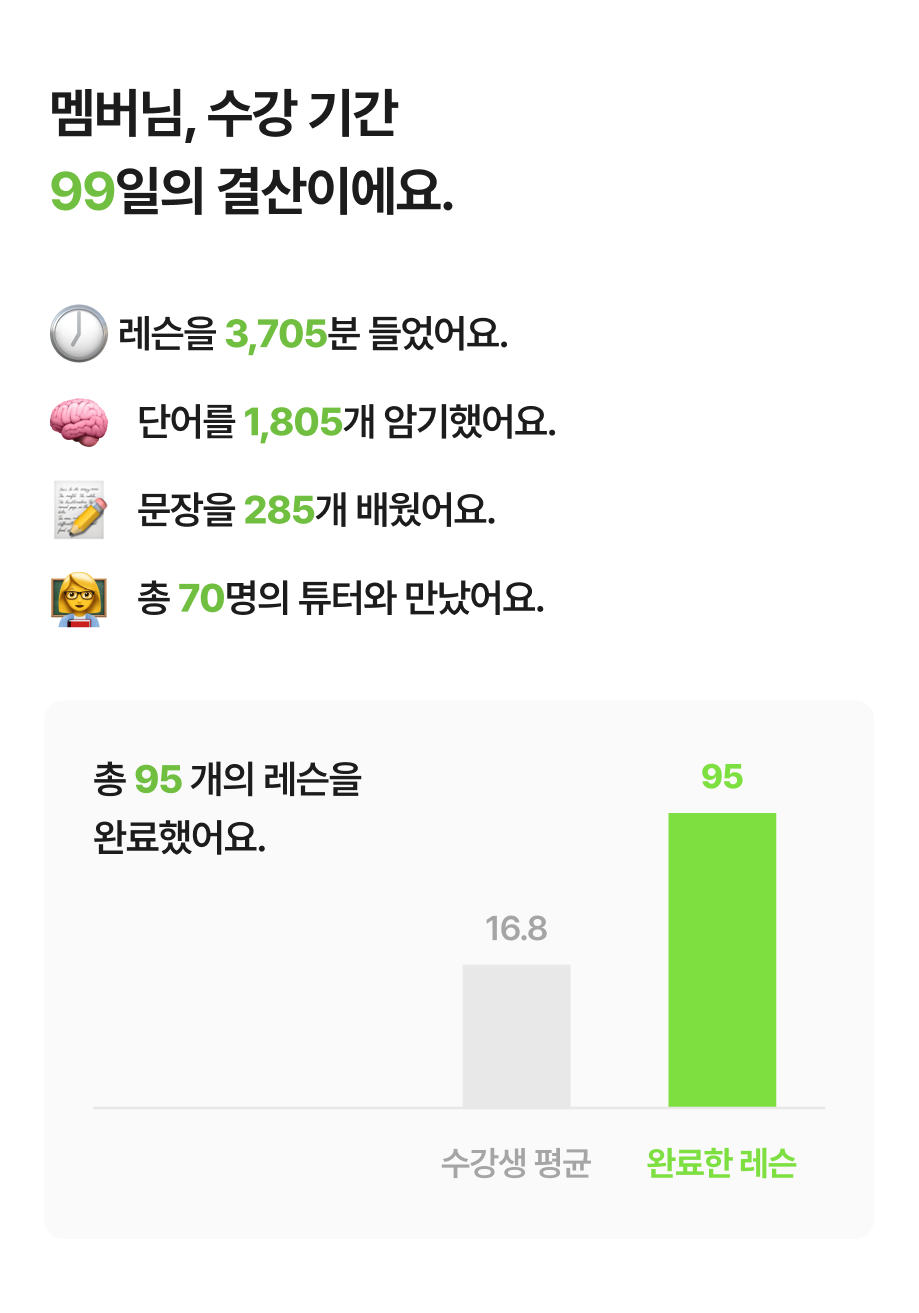Click the 완료했어요 text in chart card

180,836
